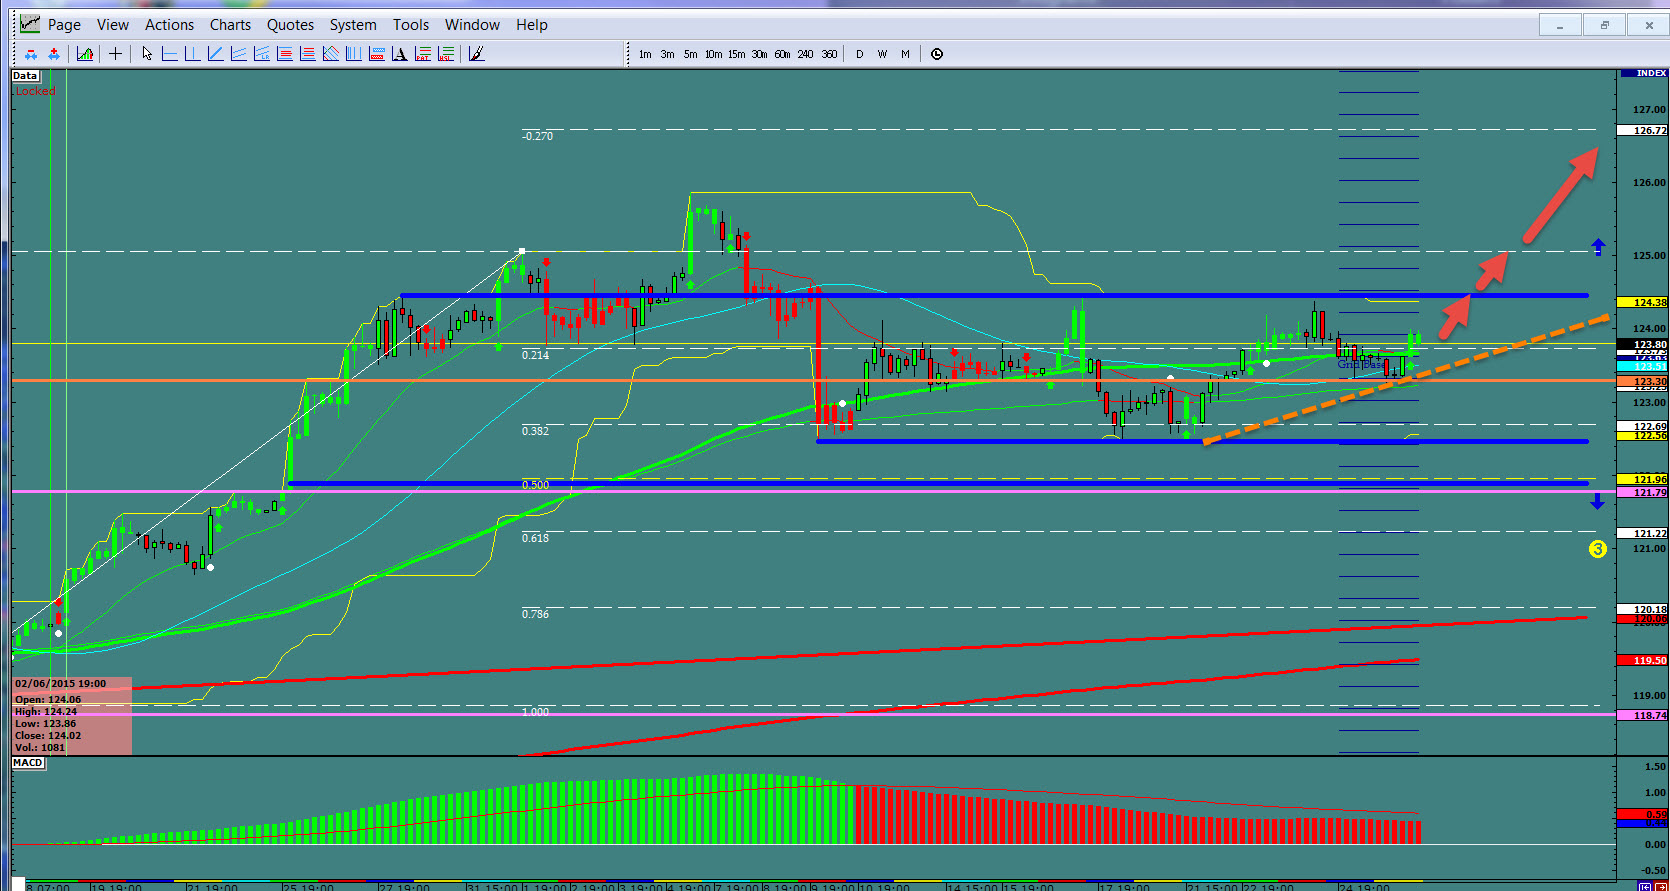Switch to the 240 minute timeframe

(x=805, y=54)
